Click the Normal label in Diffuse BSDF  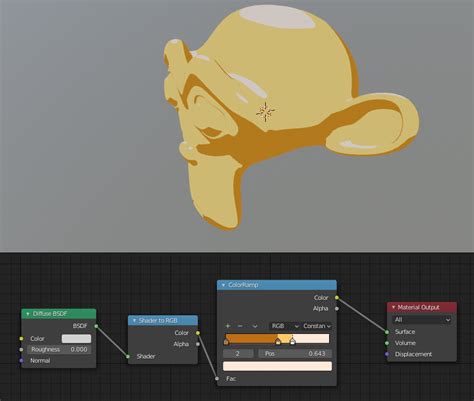point(40,361)
